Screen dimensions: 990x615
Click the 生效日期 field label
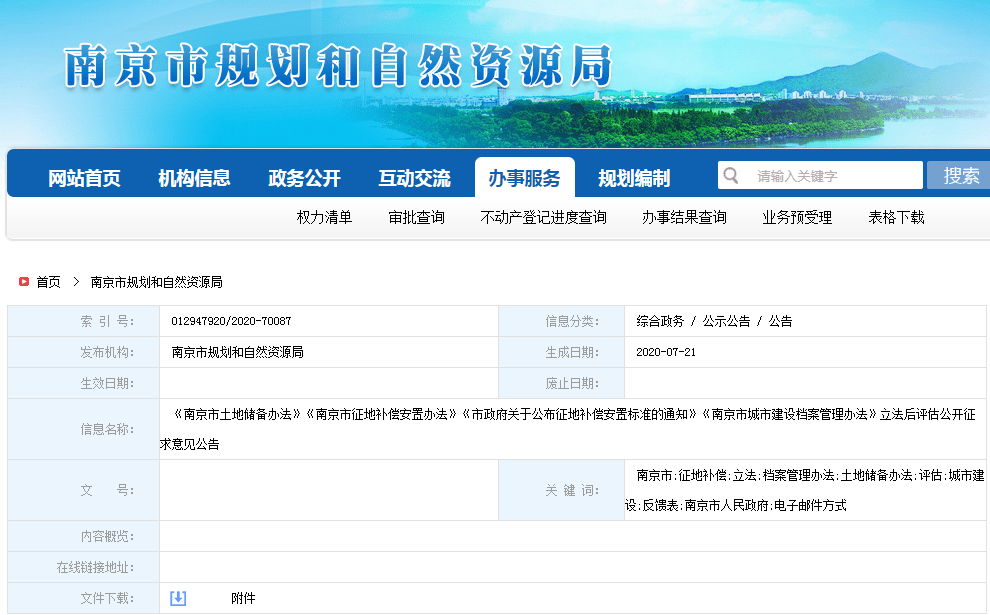tap(107, 383)
